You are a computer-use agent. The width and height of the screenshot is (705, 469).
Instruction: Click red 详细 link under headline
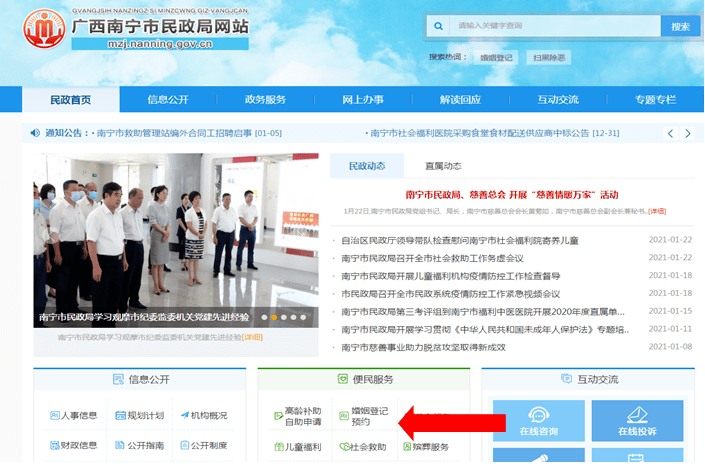click(x=657, y=211)
